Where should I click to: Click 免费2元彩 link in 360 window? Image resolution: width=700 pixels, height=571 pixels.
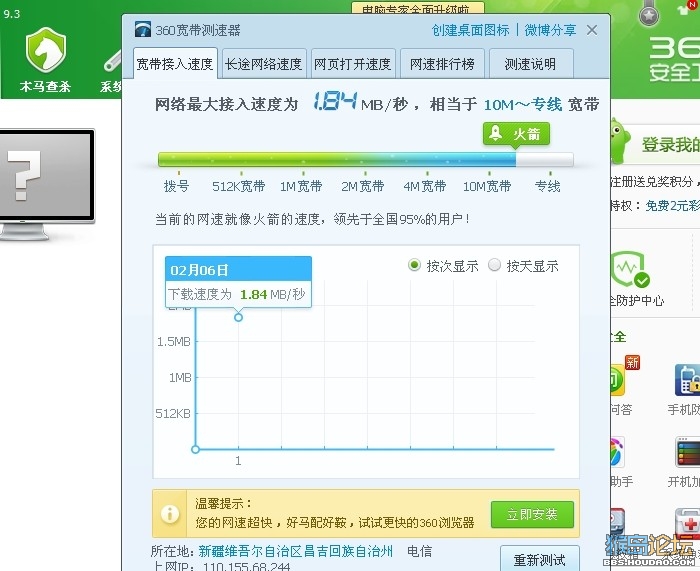click(x=672, y=206)
